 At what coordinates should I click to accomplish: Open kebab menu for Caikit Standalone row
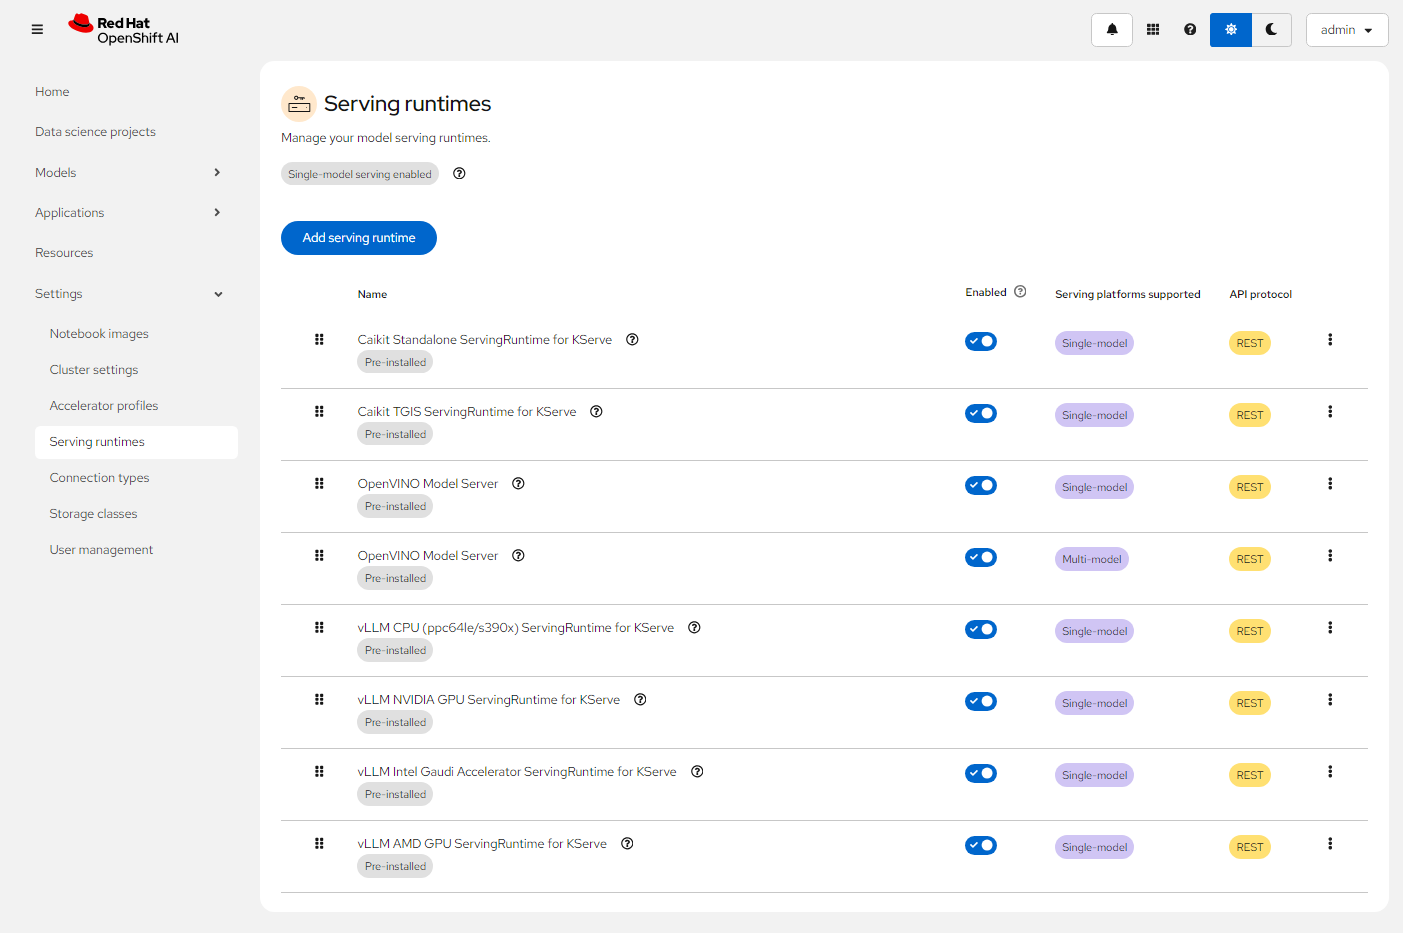coord(1330,339)
